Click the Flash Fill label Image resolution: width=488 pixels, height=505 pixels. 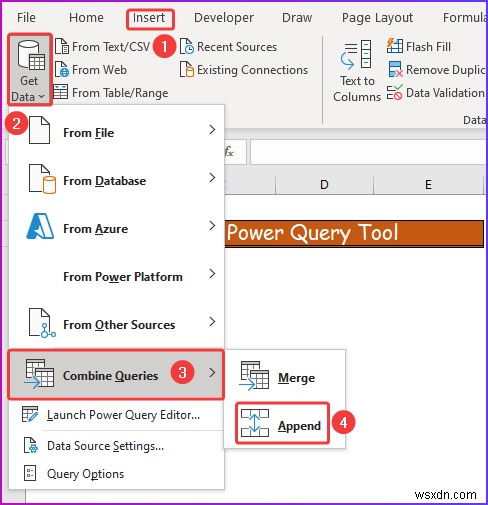[428, 47]
